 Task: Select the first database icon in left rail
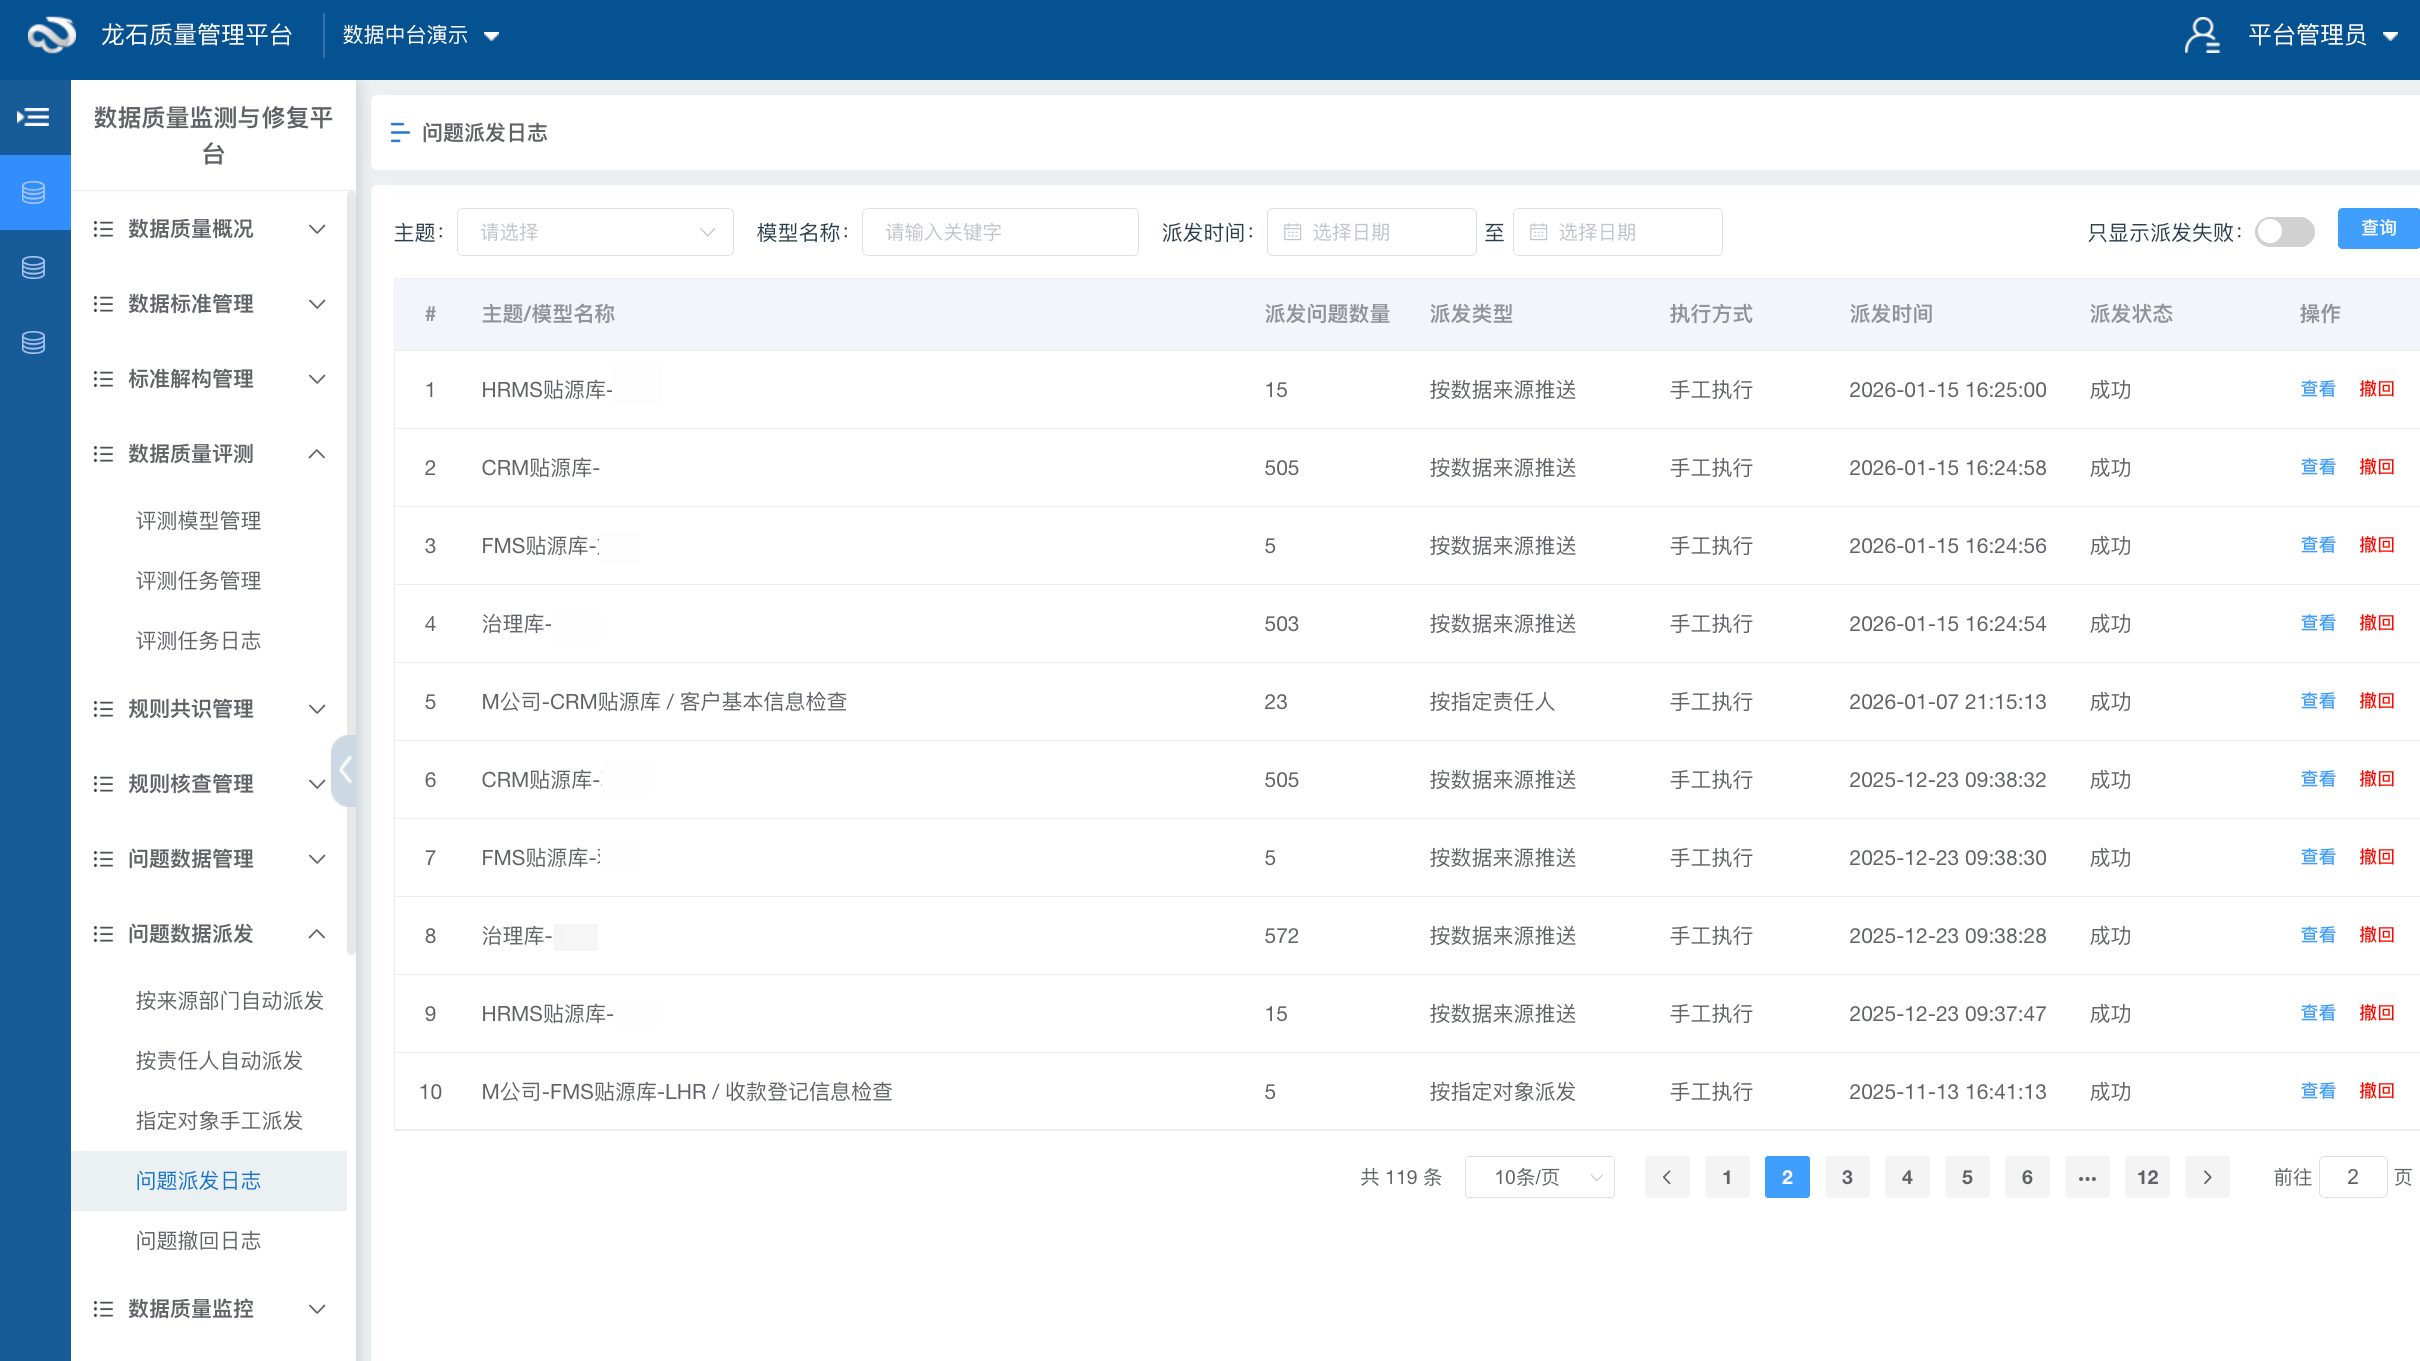[x=35, y=192]
